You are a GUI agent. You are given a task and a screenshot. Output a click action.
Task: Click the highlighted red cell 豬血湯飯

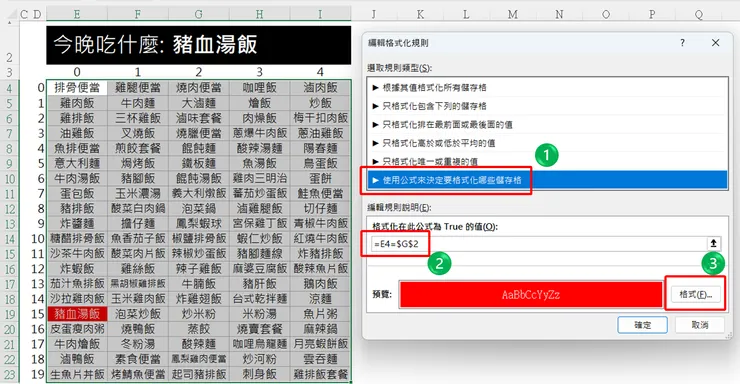pyautogui.click(x=77, y=314)
